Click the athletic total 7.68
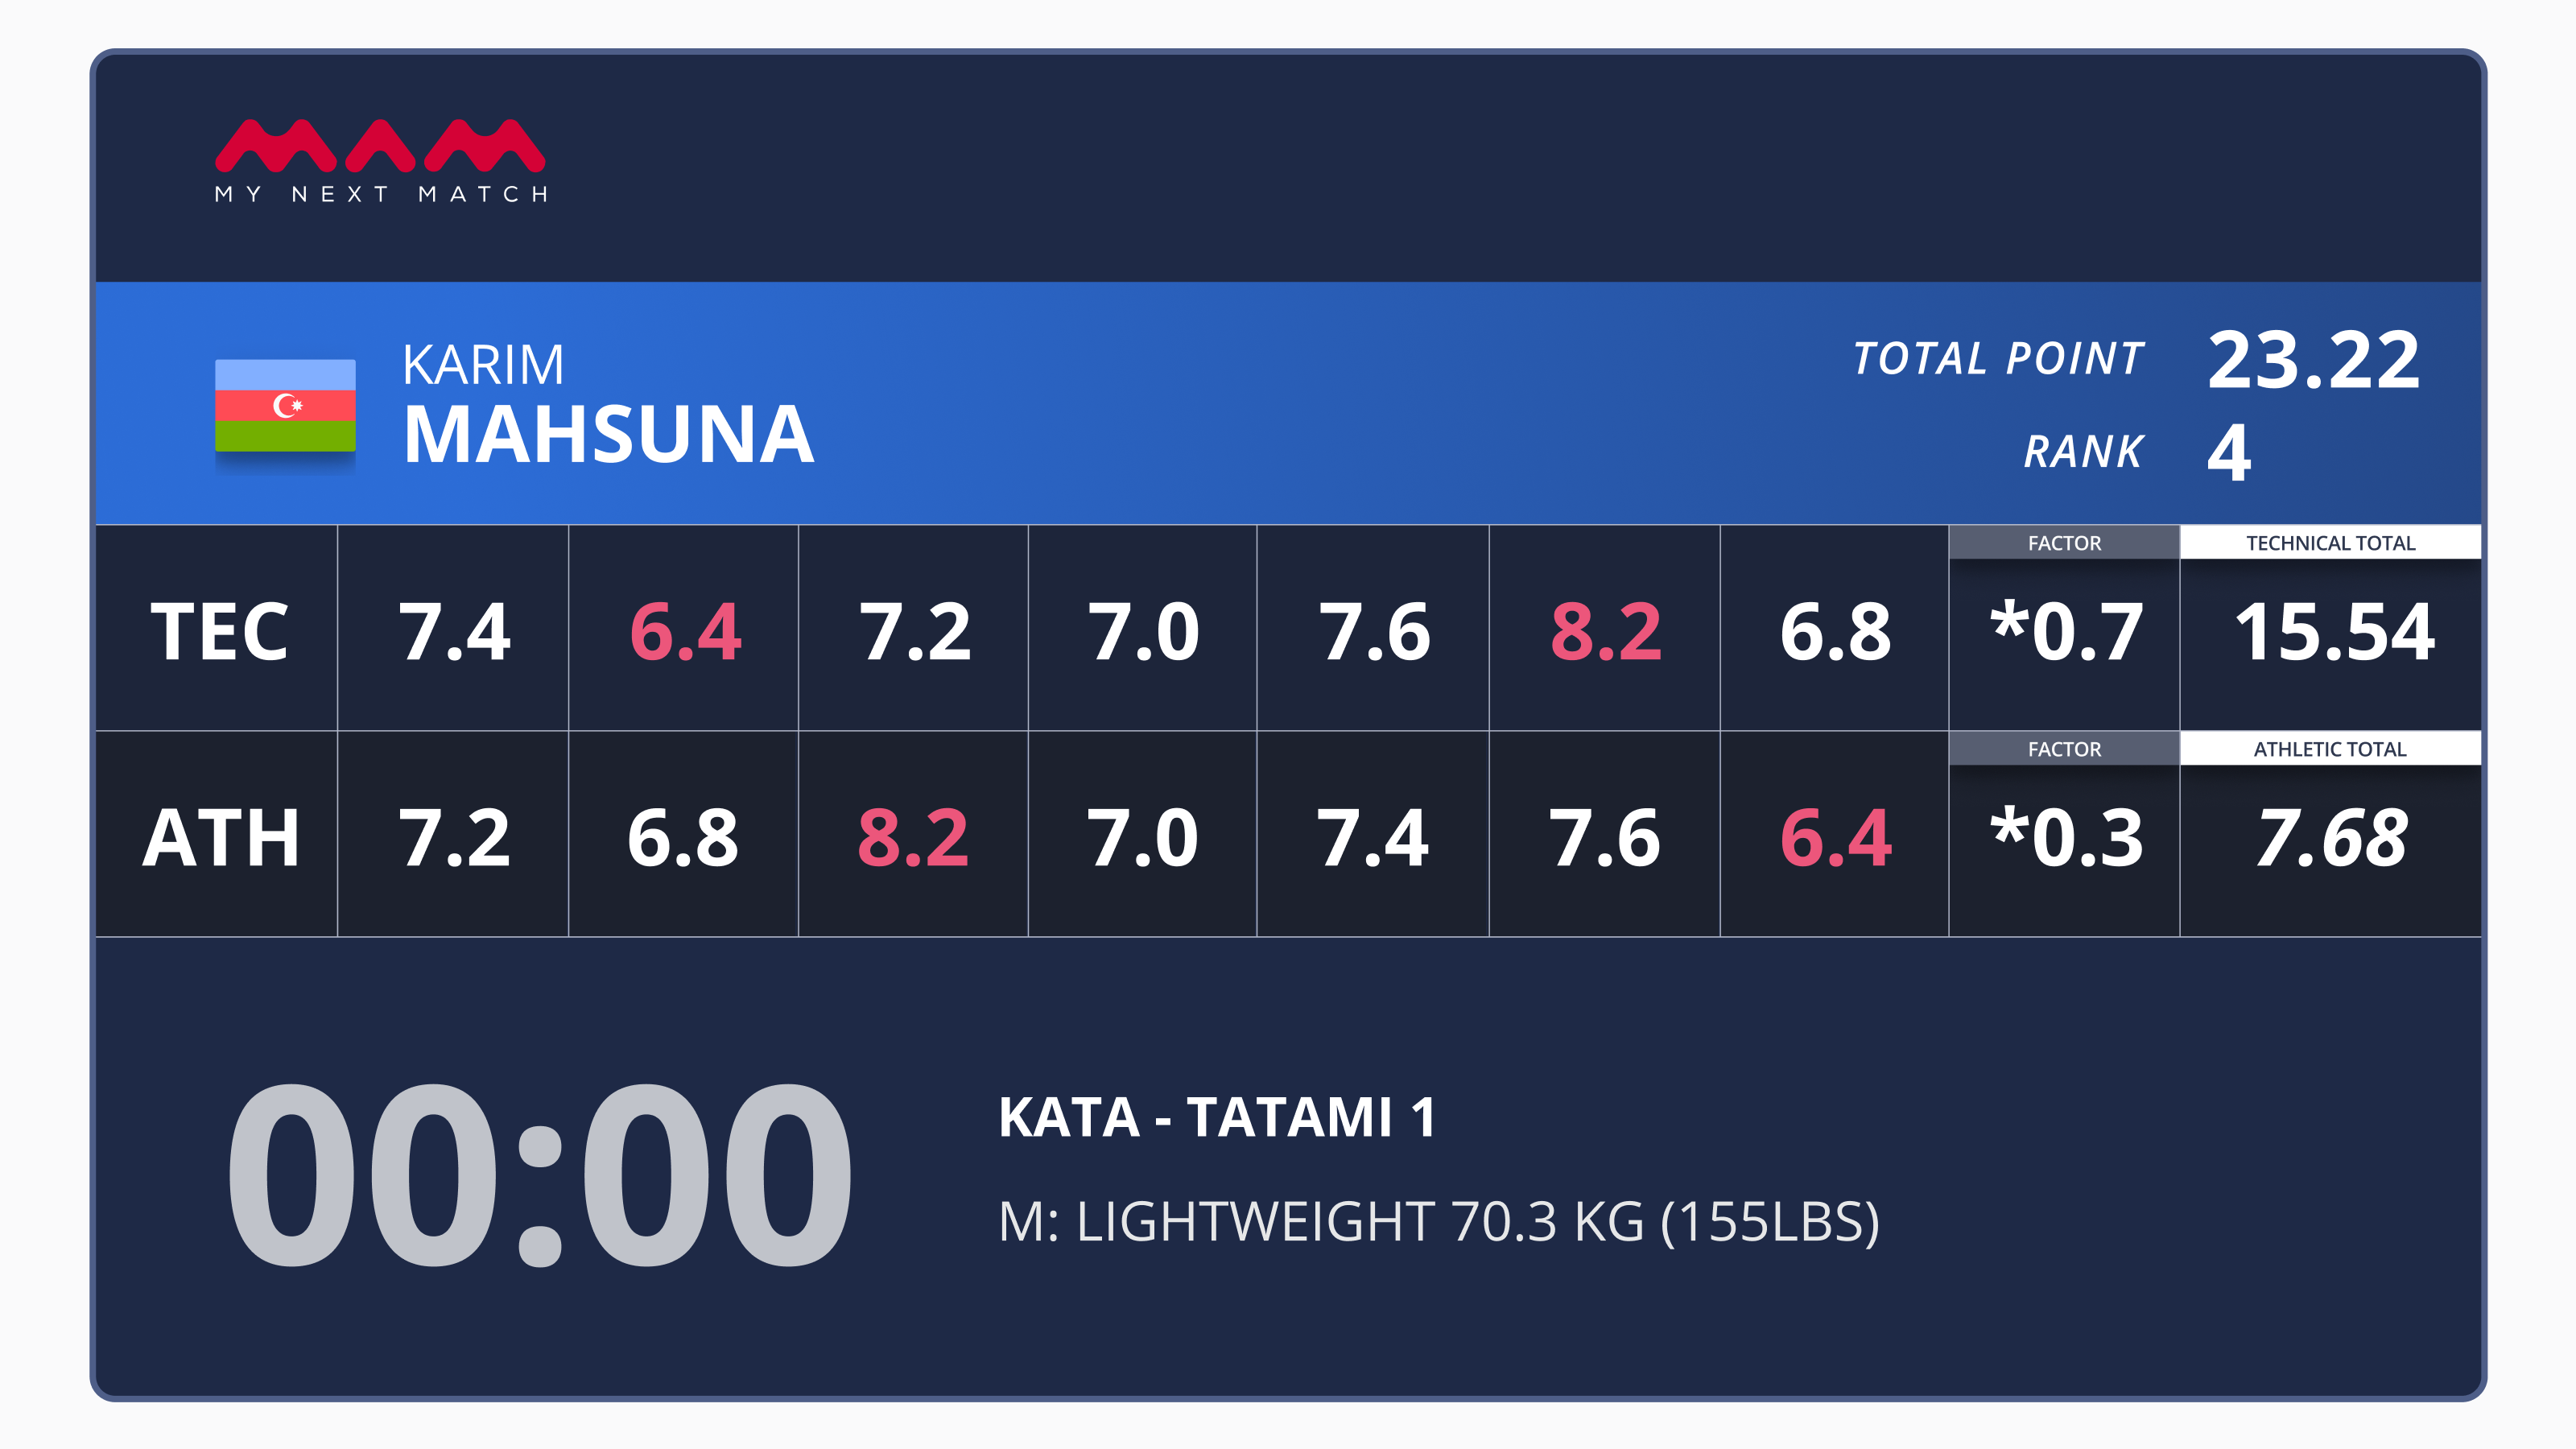2576x1449 pixels. click(2331, 837)
